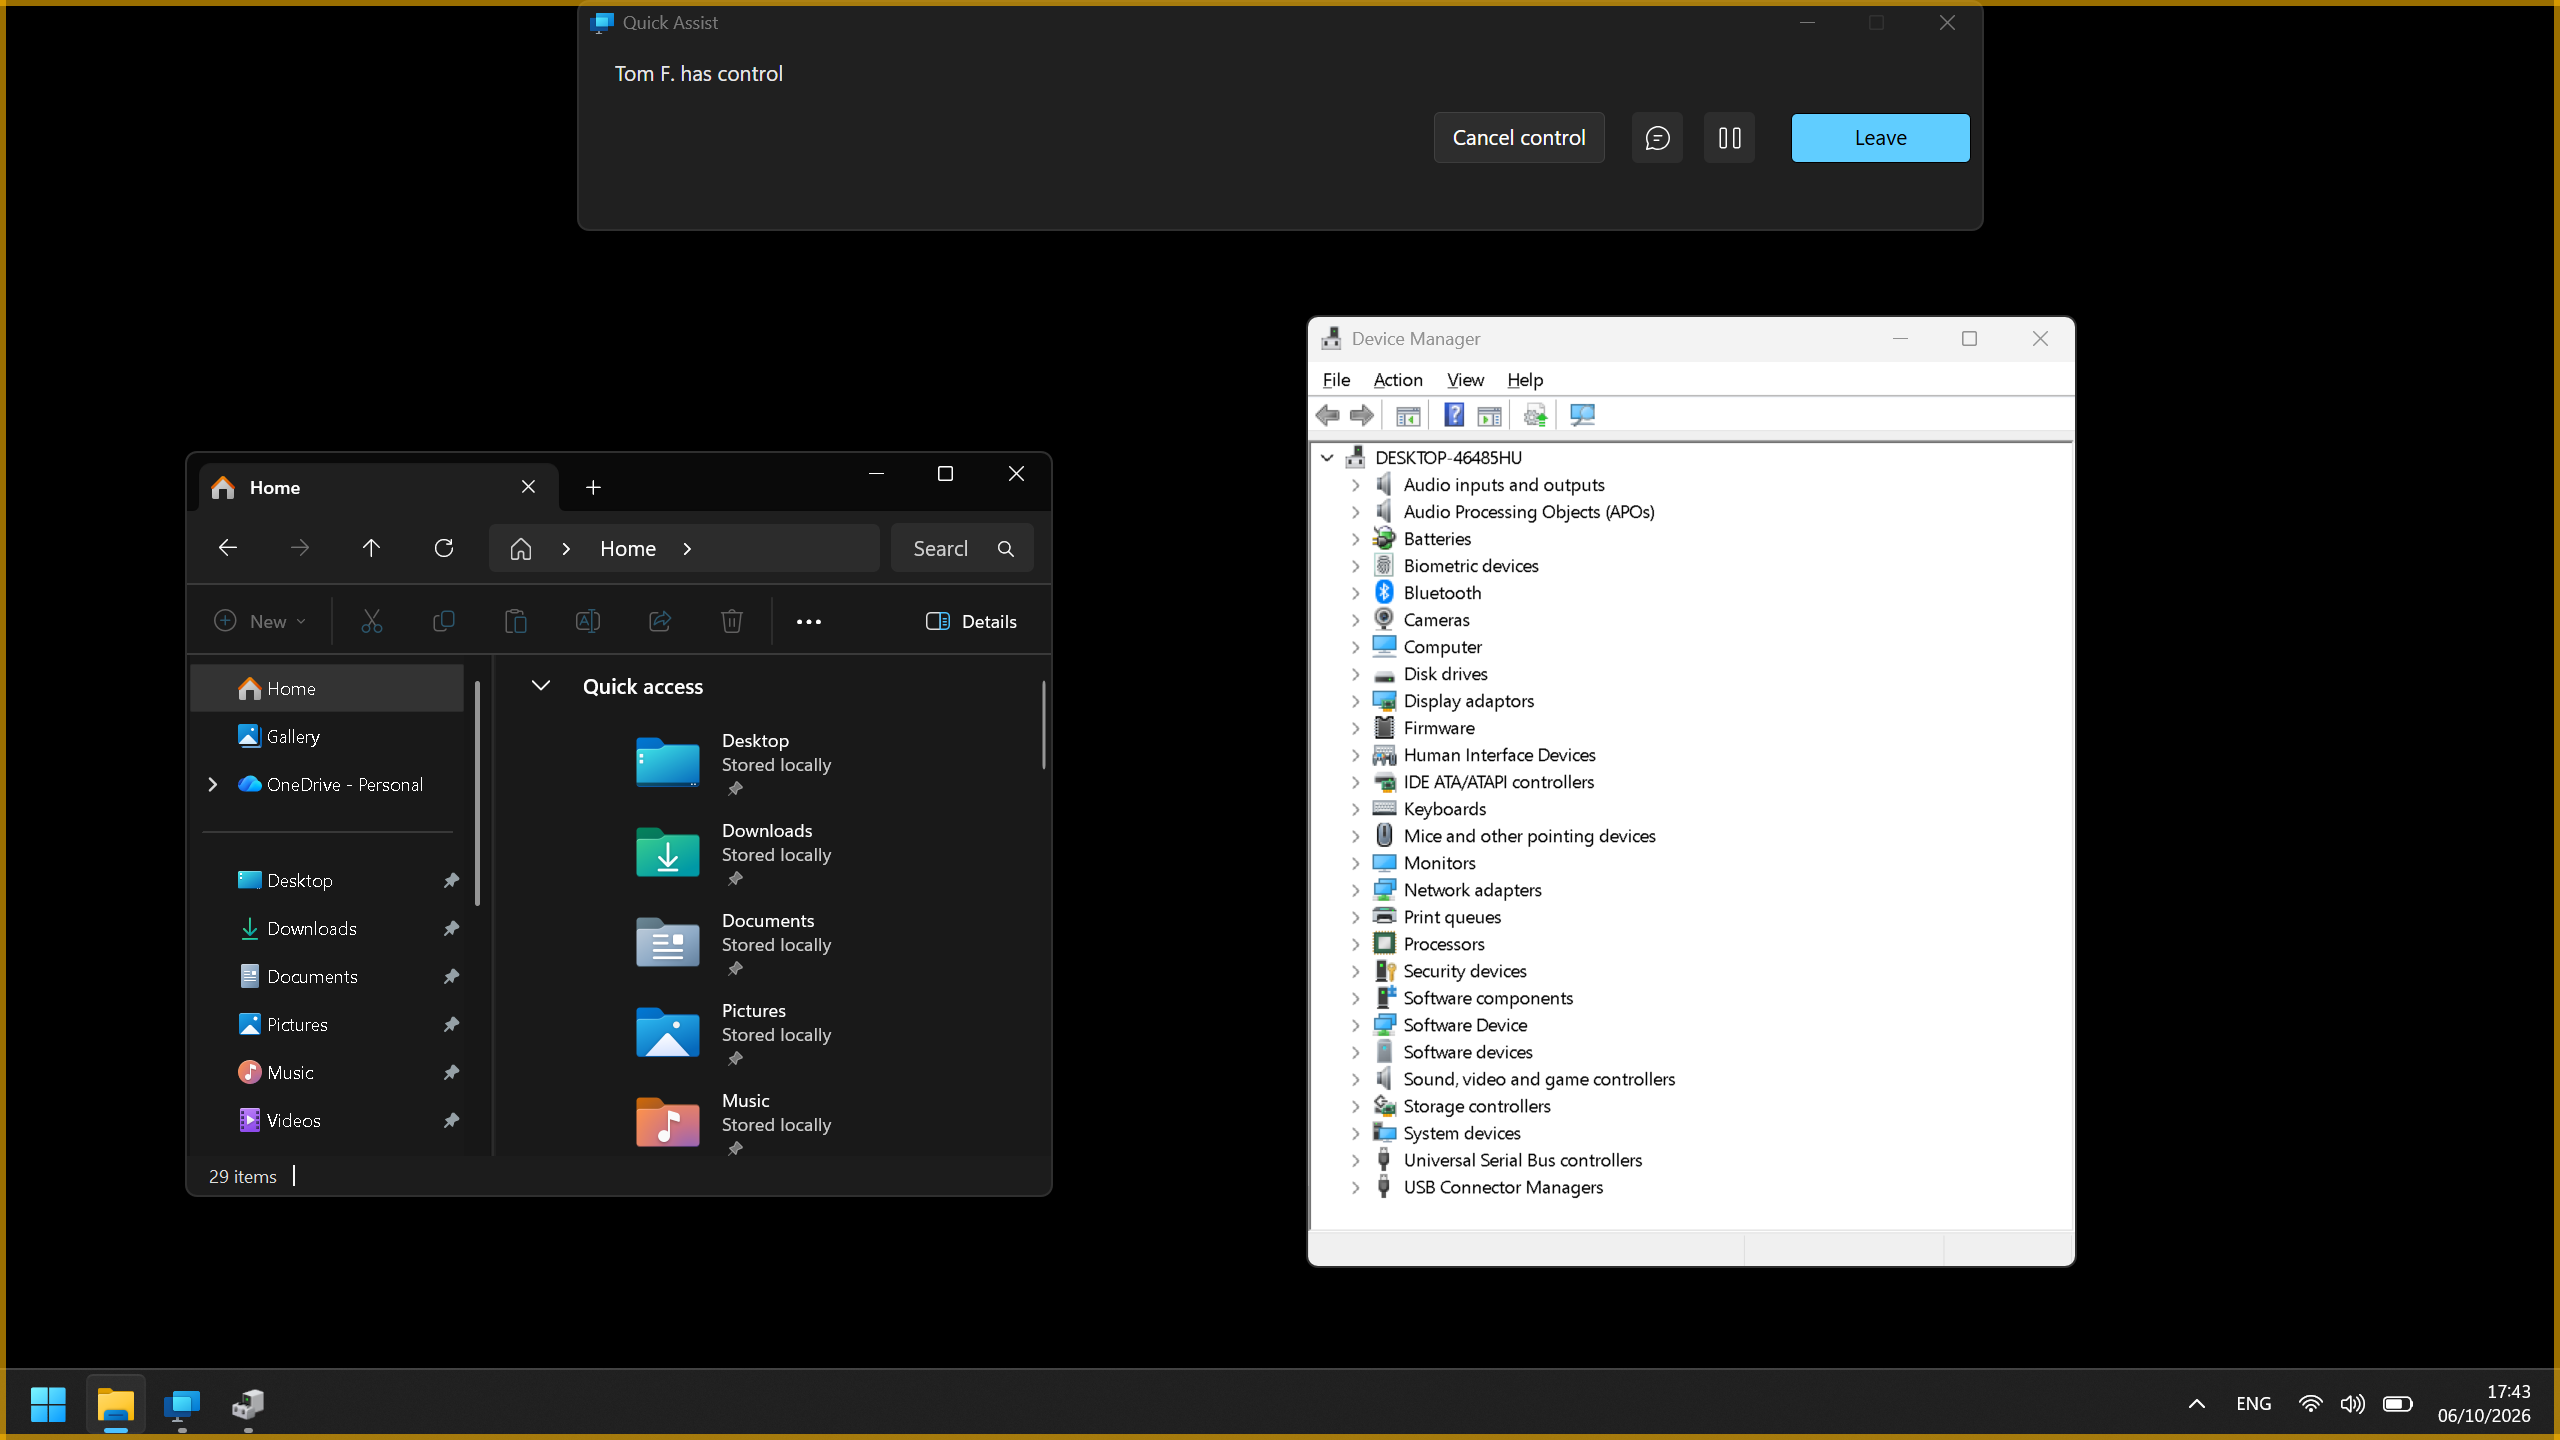Click Device Manager icon in the taskbar
The height and width of the screenshot is (1440, 2560).
tap(248, 1404)
